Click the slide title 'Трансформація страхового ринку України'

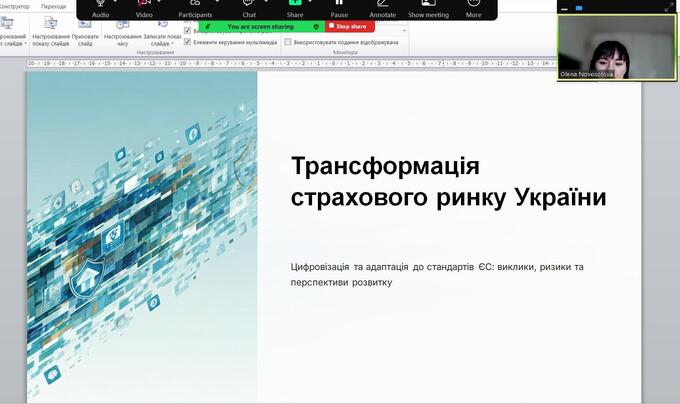(448, 181)
